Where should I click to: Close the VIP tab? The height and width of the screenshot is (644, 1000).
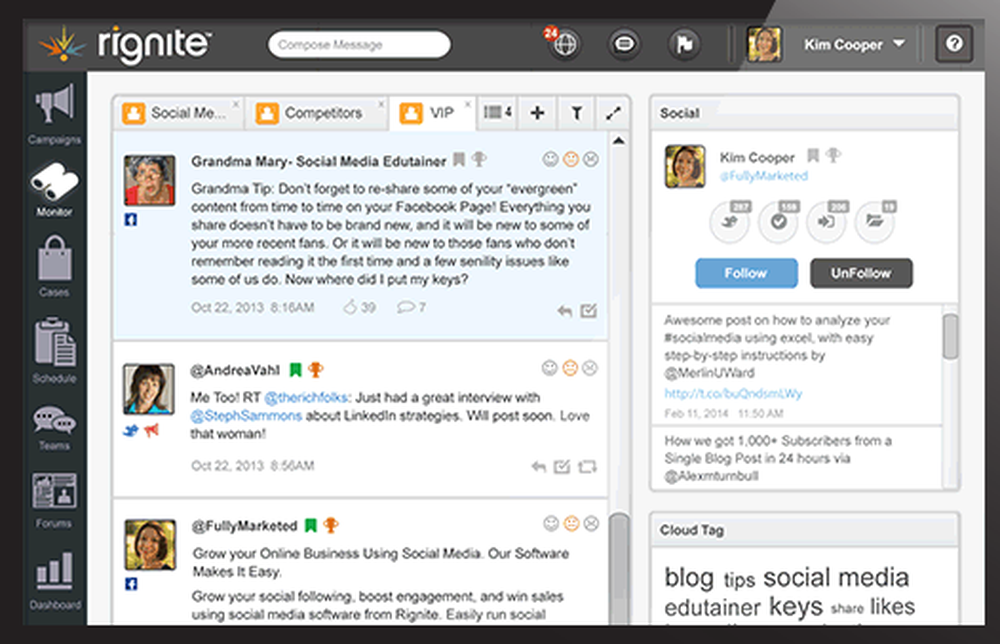[x=467, y=104]
